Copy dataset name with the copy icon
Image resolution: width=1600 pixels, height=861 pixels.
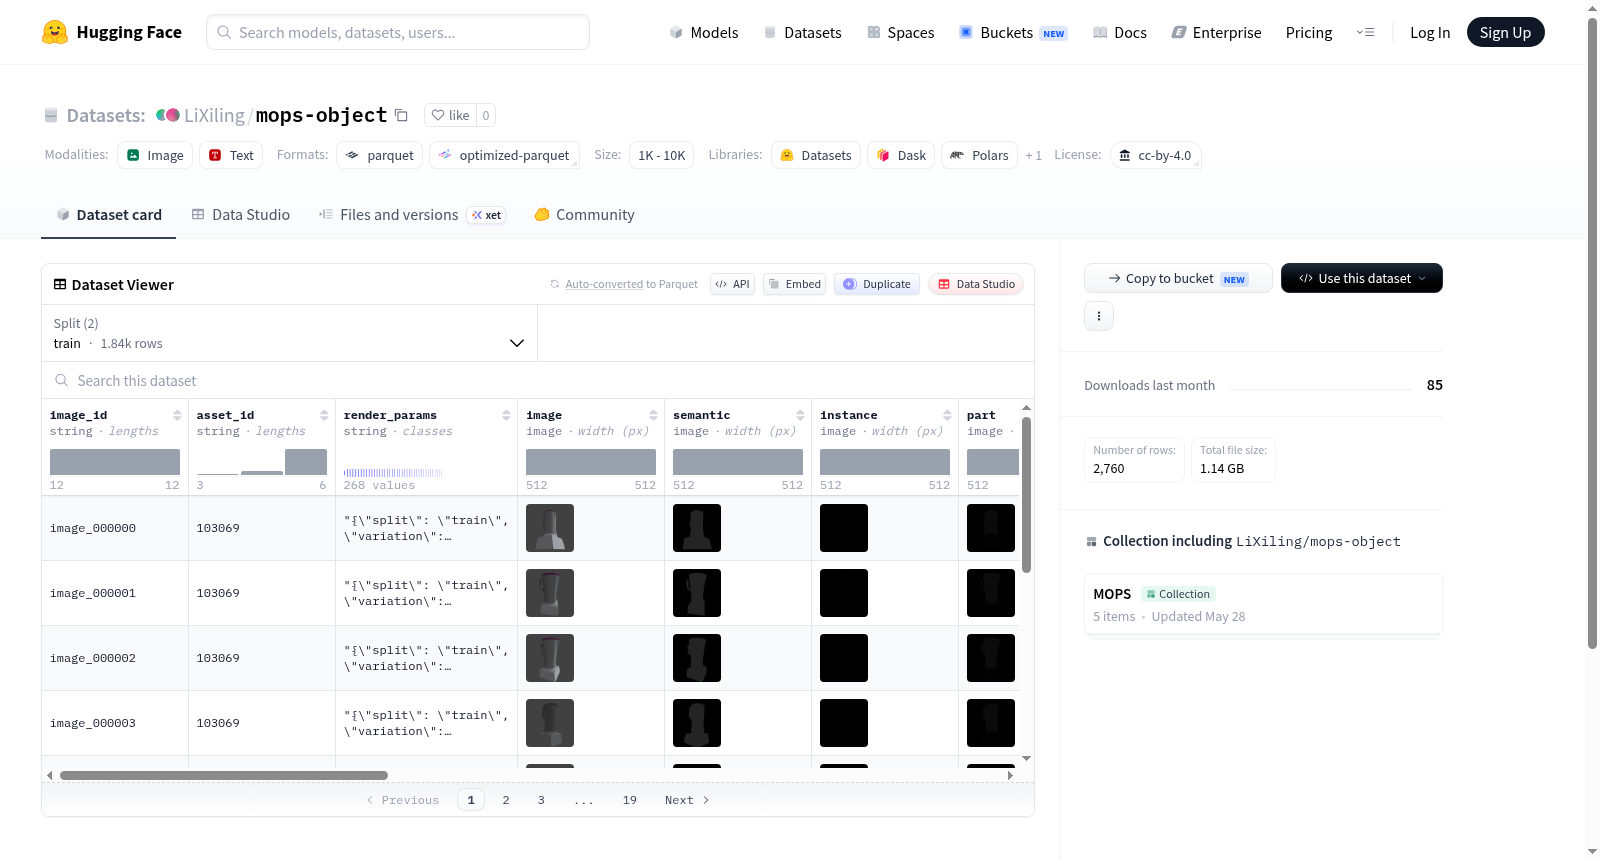click(x=401, y=115)
